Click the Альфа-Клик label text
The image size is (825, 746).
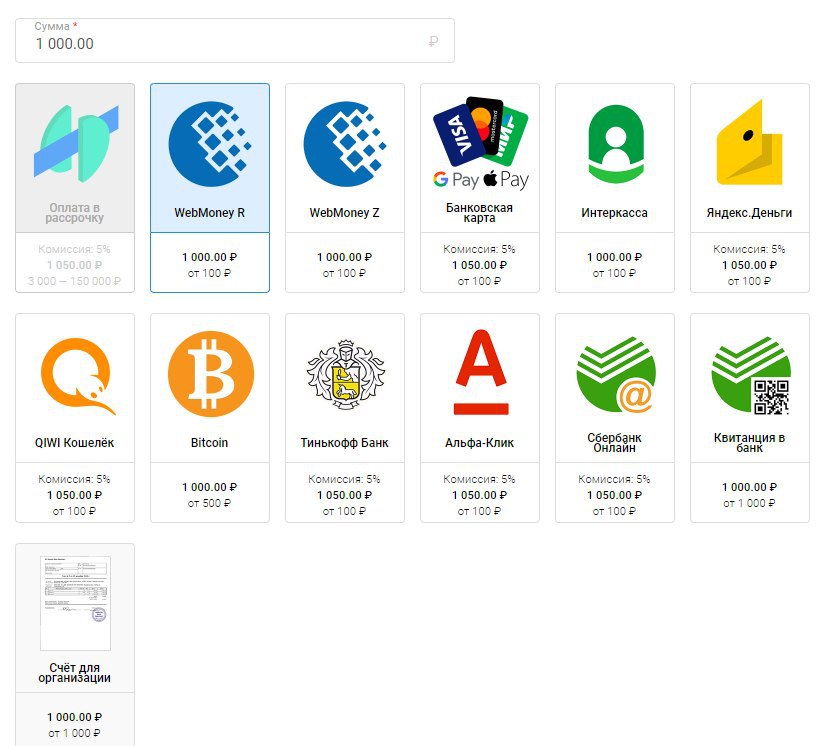(479, 443)
